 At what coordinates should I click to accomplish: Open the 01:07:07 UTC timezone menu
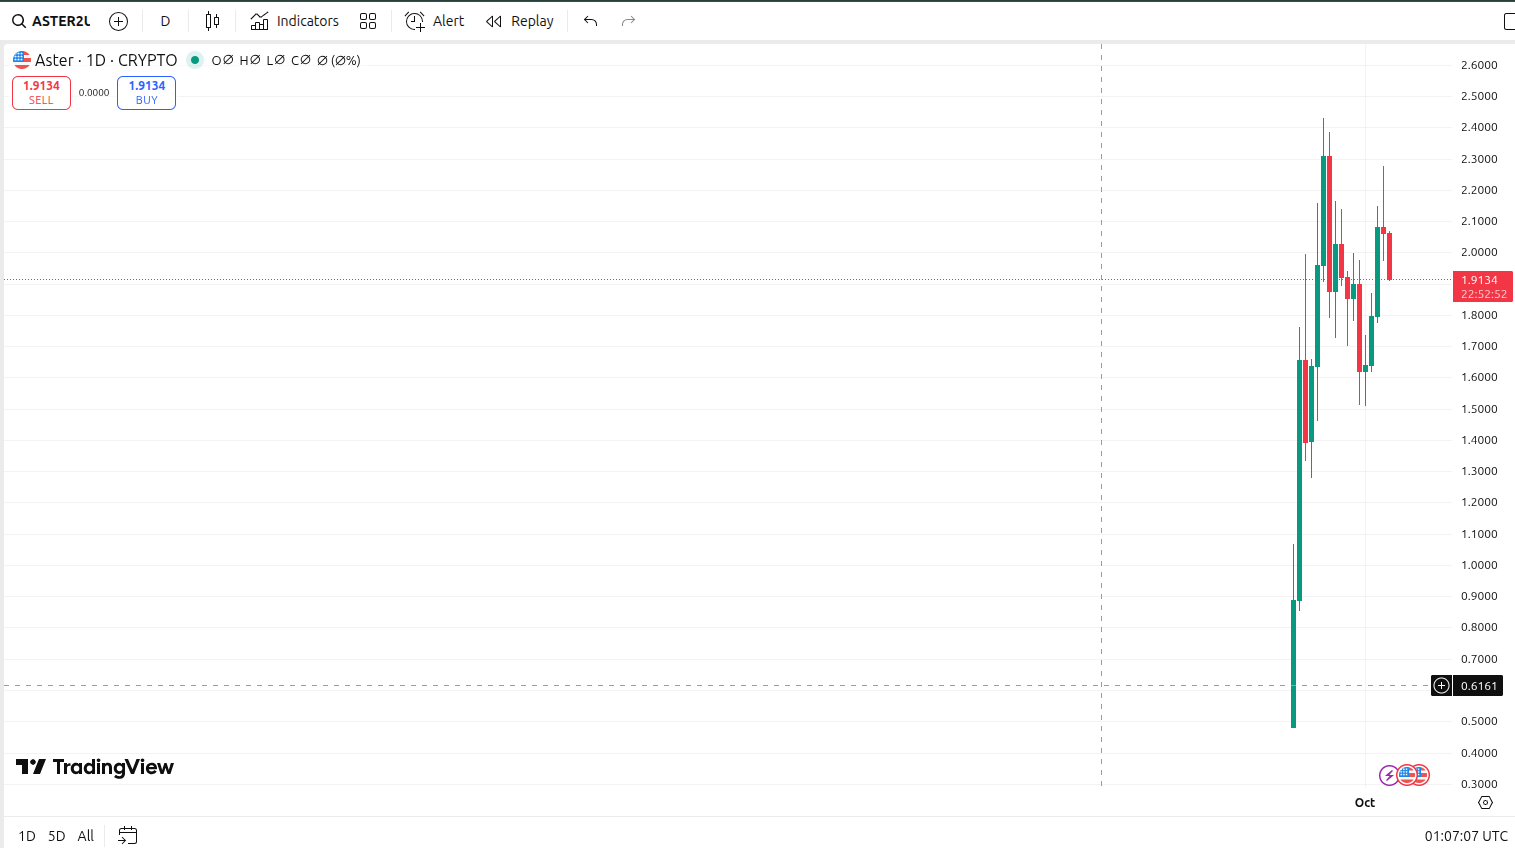click(x=1466, y=836)
